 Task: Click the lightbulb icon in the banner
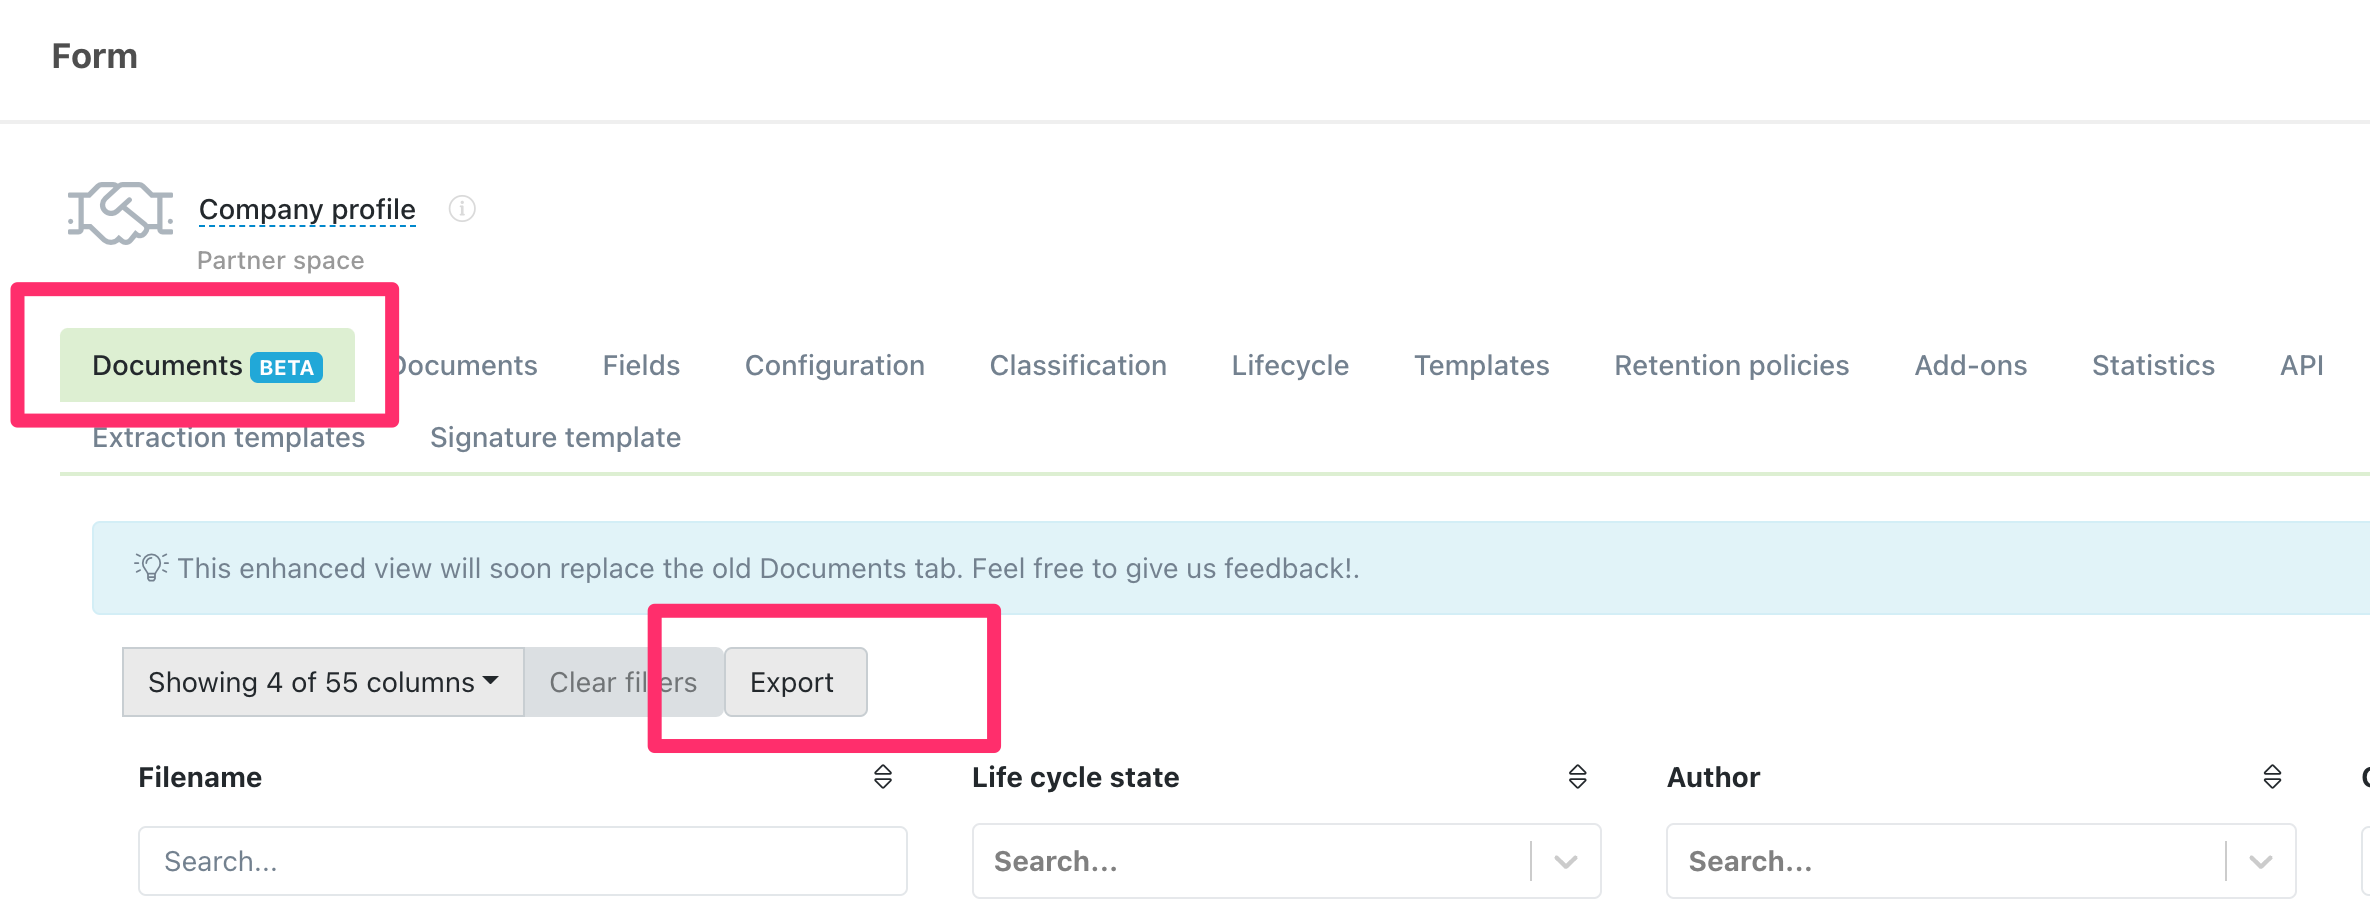click(151, 567)
